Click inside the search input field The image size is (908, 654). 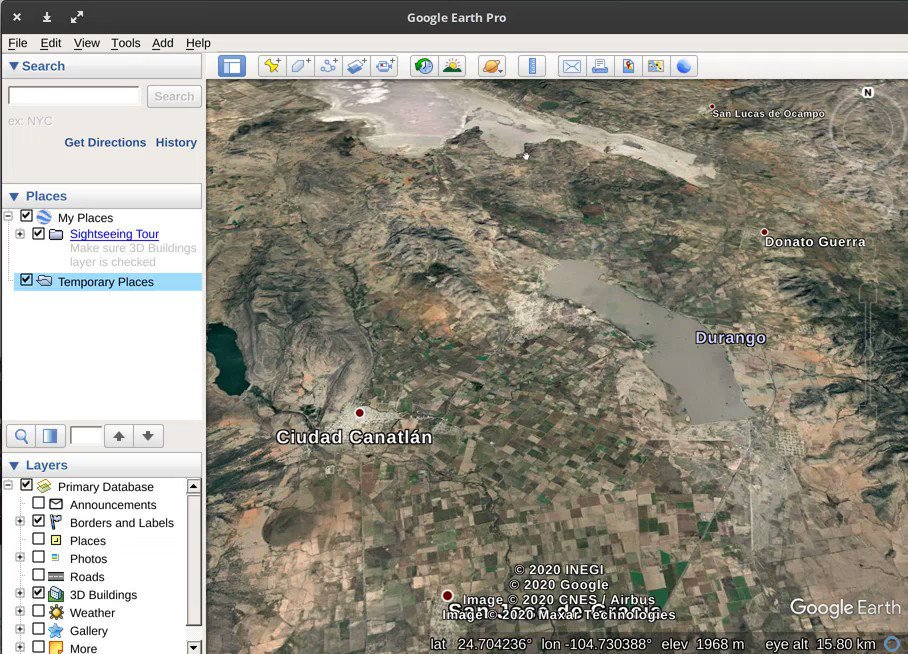[x=75, y=96]
